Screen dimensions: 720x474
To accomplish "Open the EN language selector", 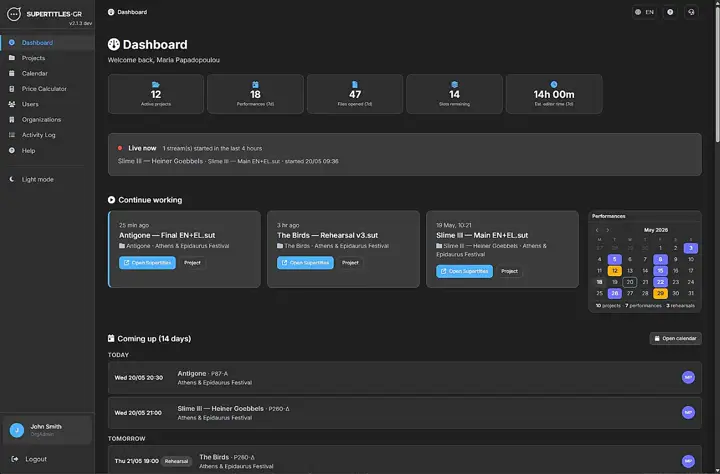I will point(644,12).
